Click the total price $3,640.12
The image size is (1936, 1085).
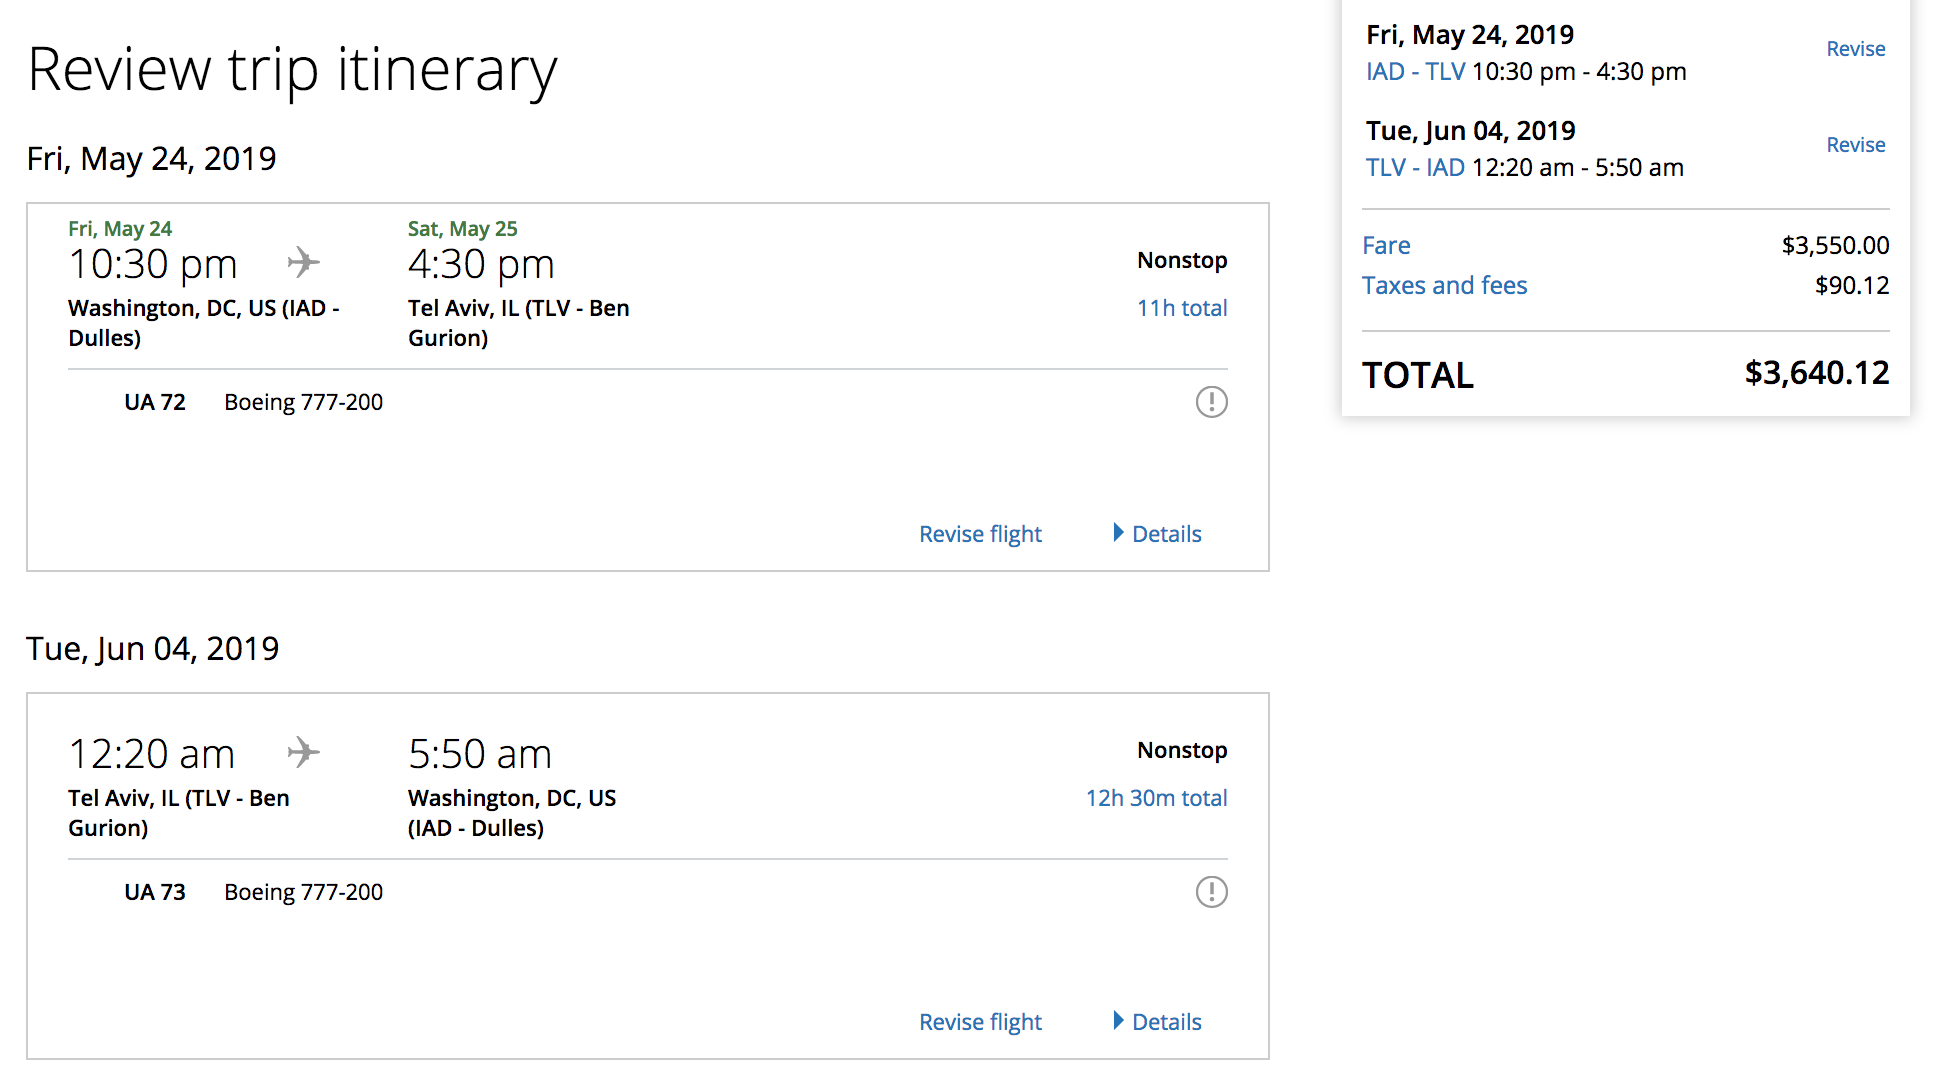pos(1816,373)
